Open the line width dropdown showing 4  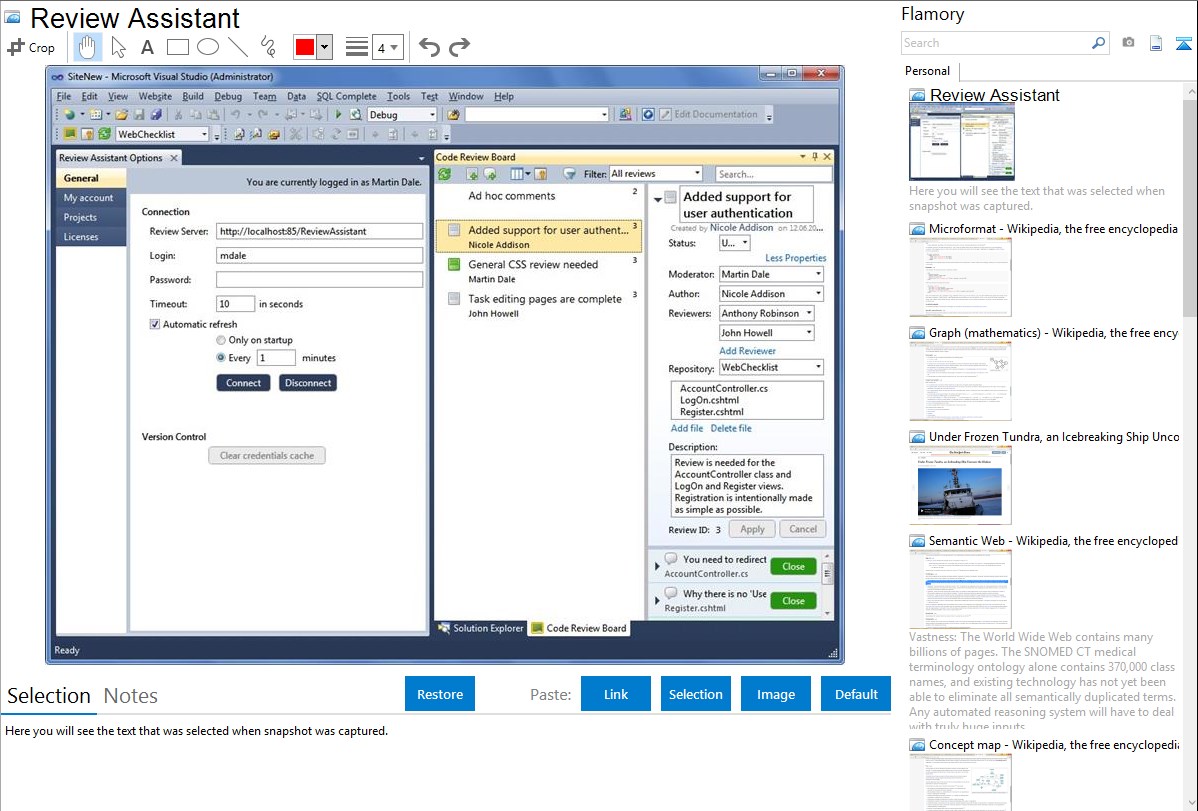387,47
